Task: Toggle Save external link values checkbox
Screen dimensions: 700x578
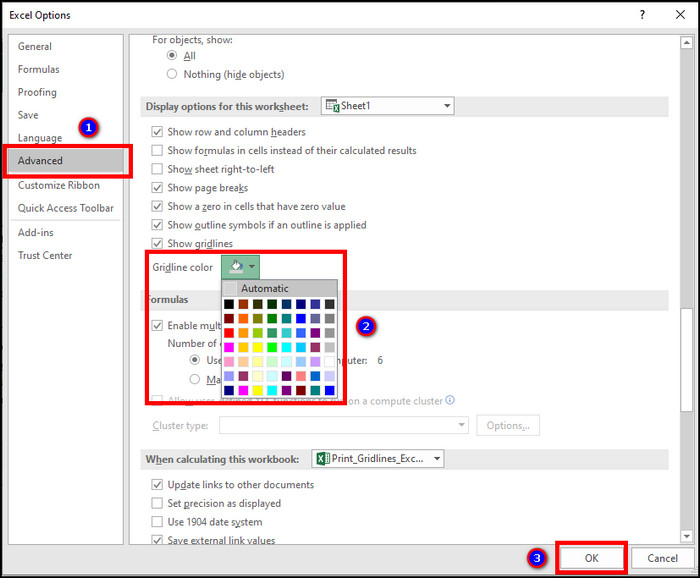Action: (x=157, y=540)
